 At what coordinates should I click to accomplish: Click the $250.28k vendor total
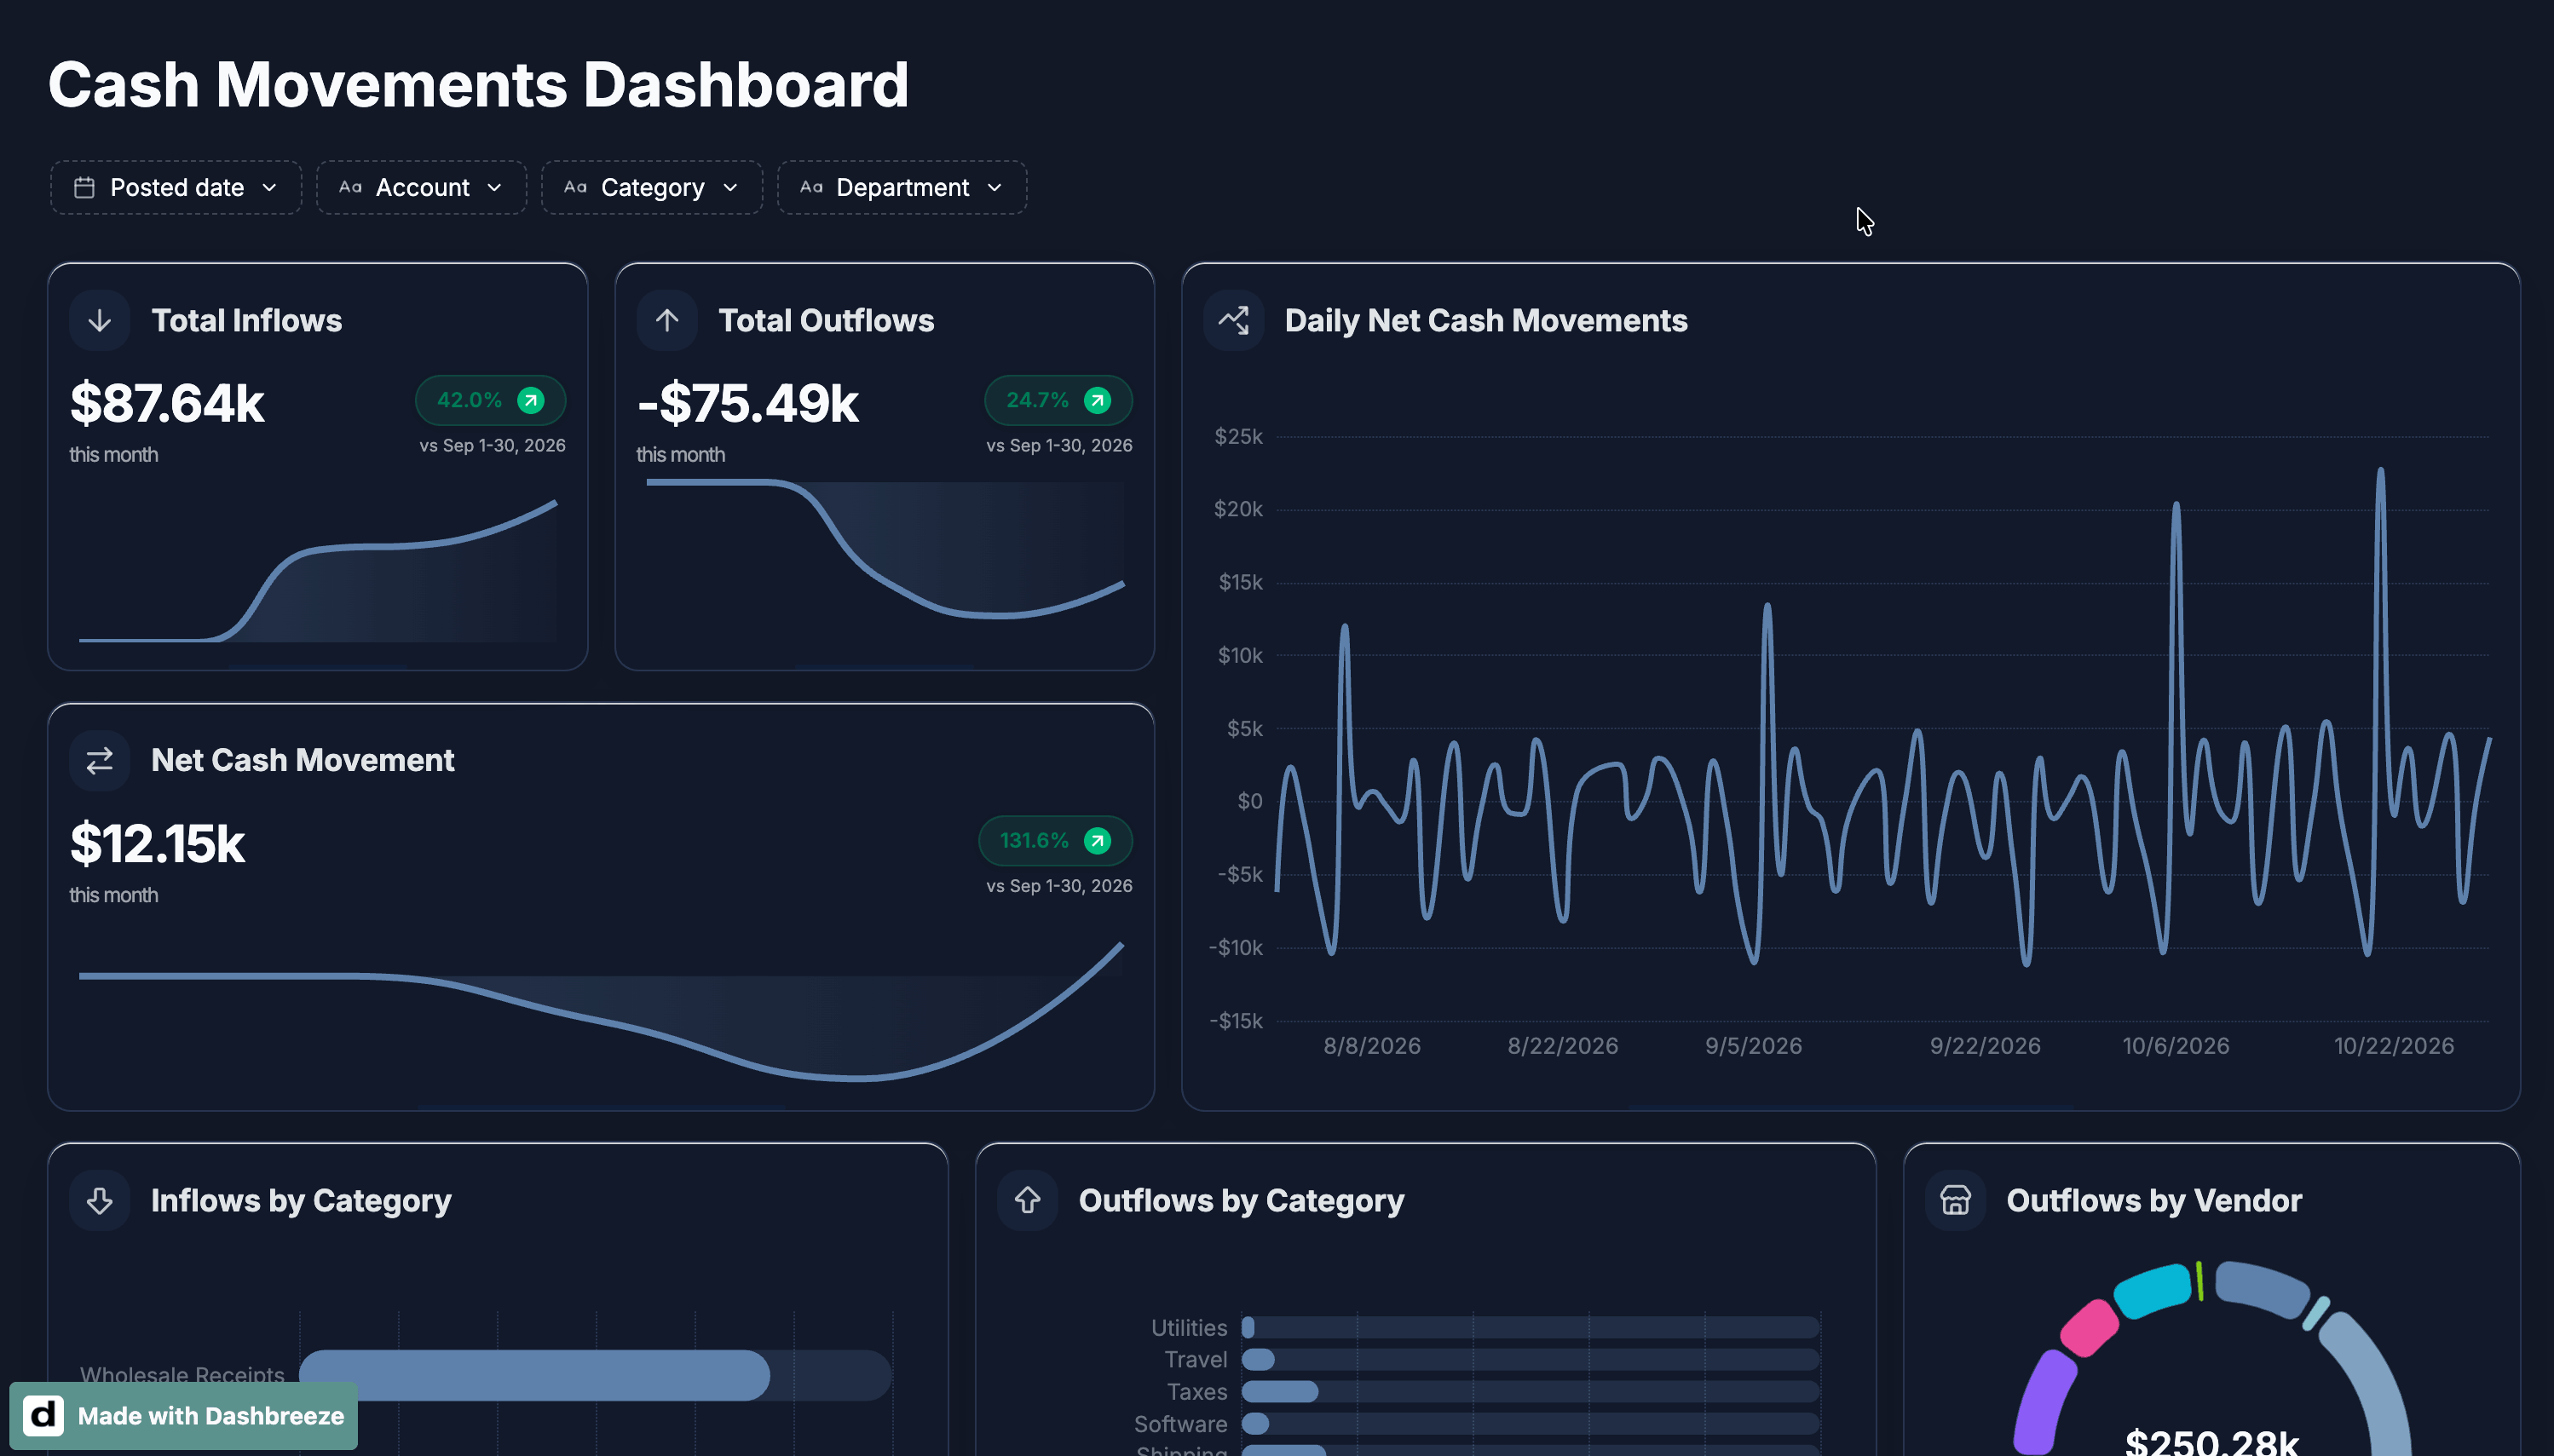coord(2211,1442)
